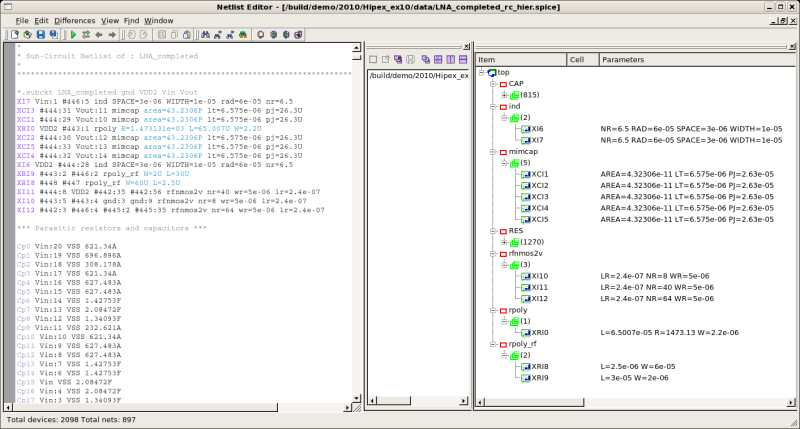Open the Differences menu
The width and height of the screenshot is (800, 429).
(75, 20)
